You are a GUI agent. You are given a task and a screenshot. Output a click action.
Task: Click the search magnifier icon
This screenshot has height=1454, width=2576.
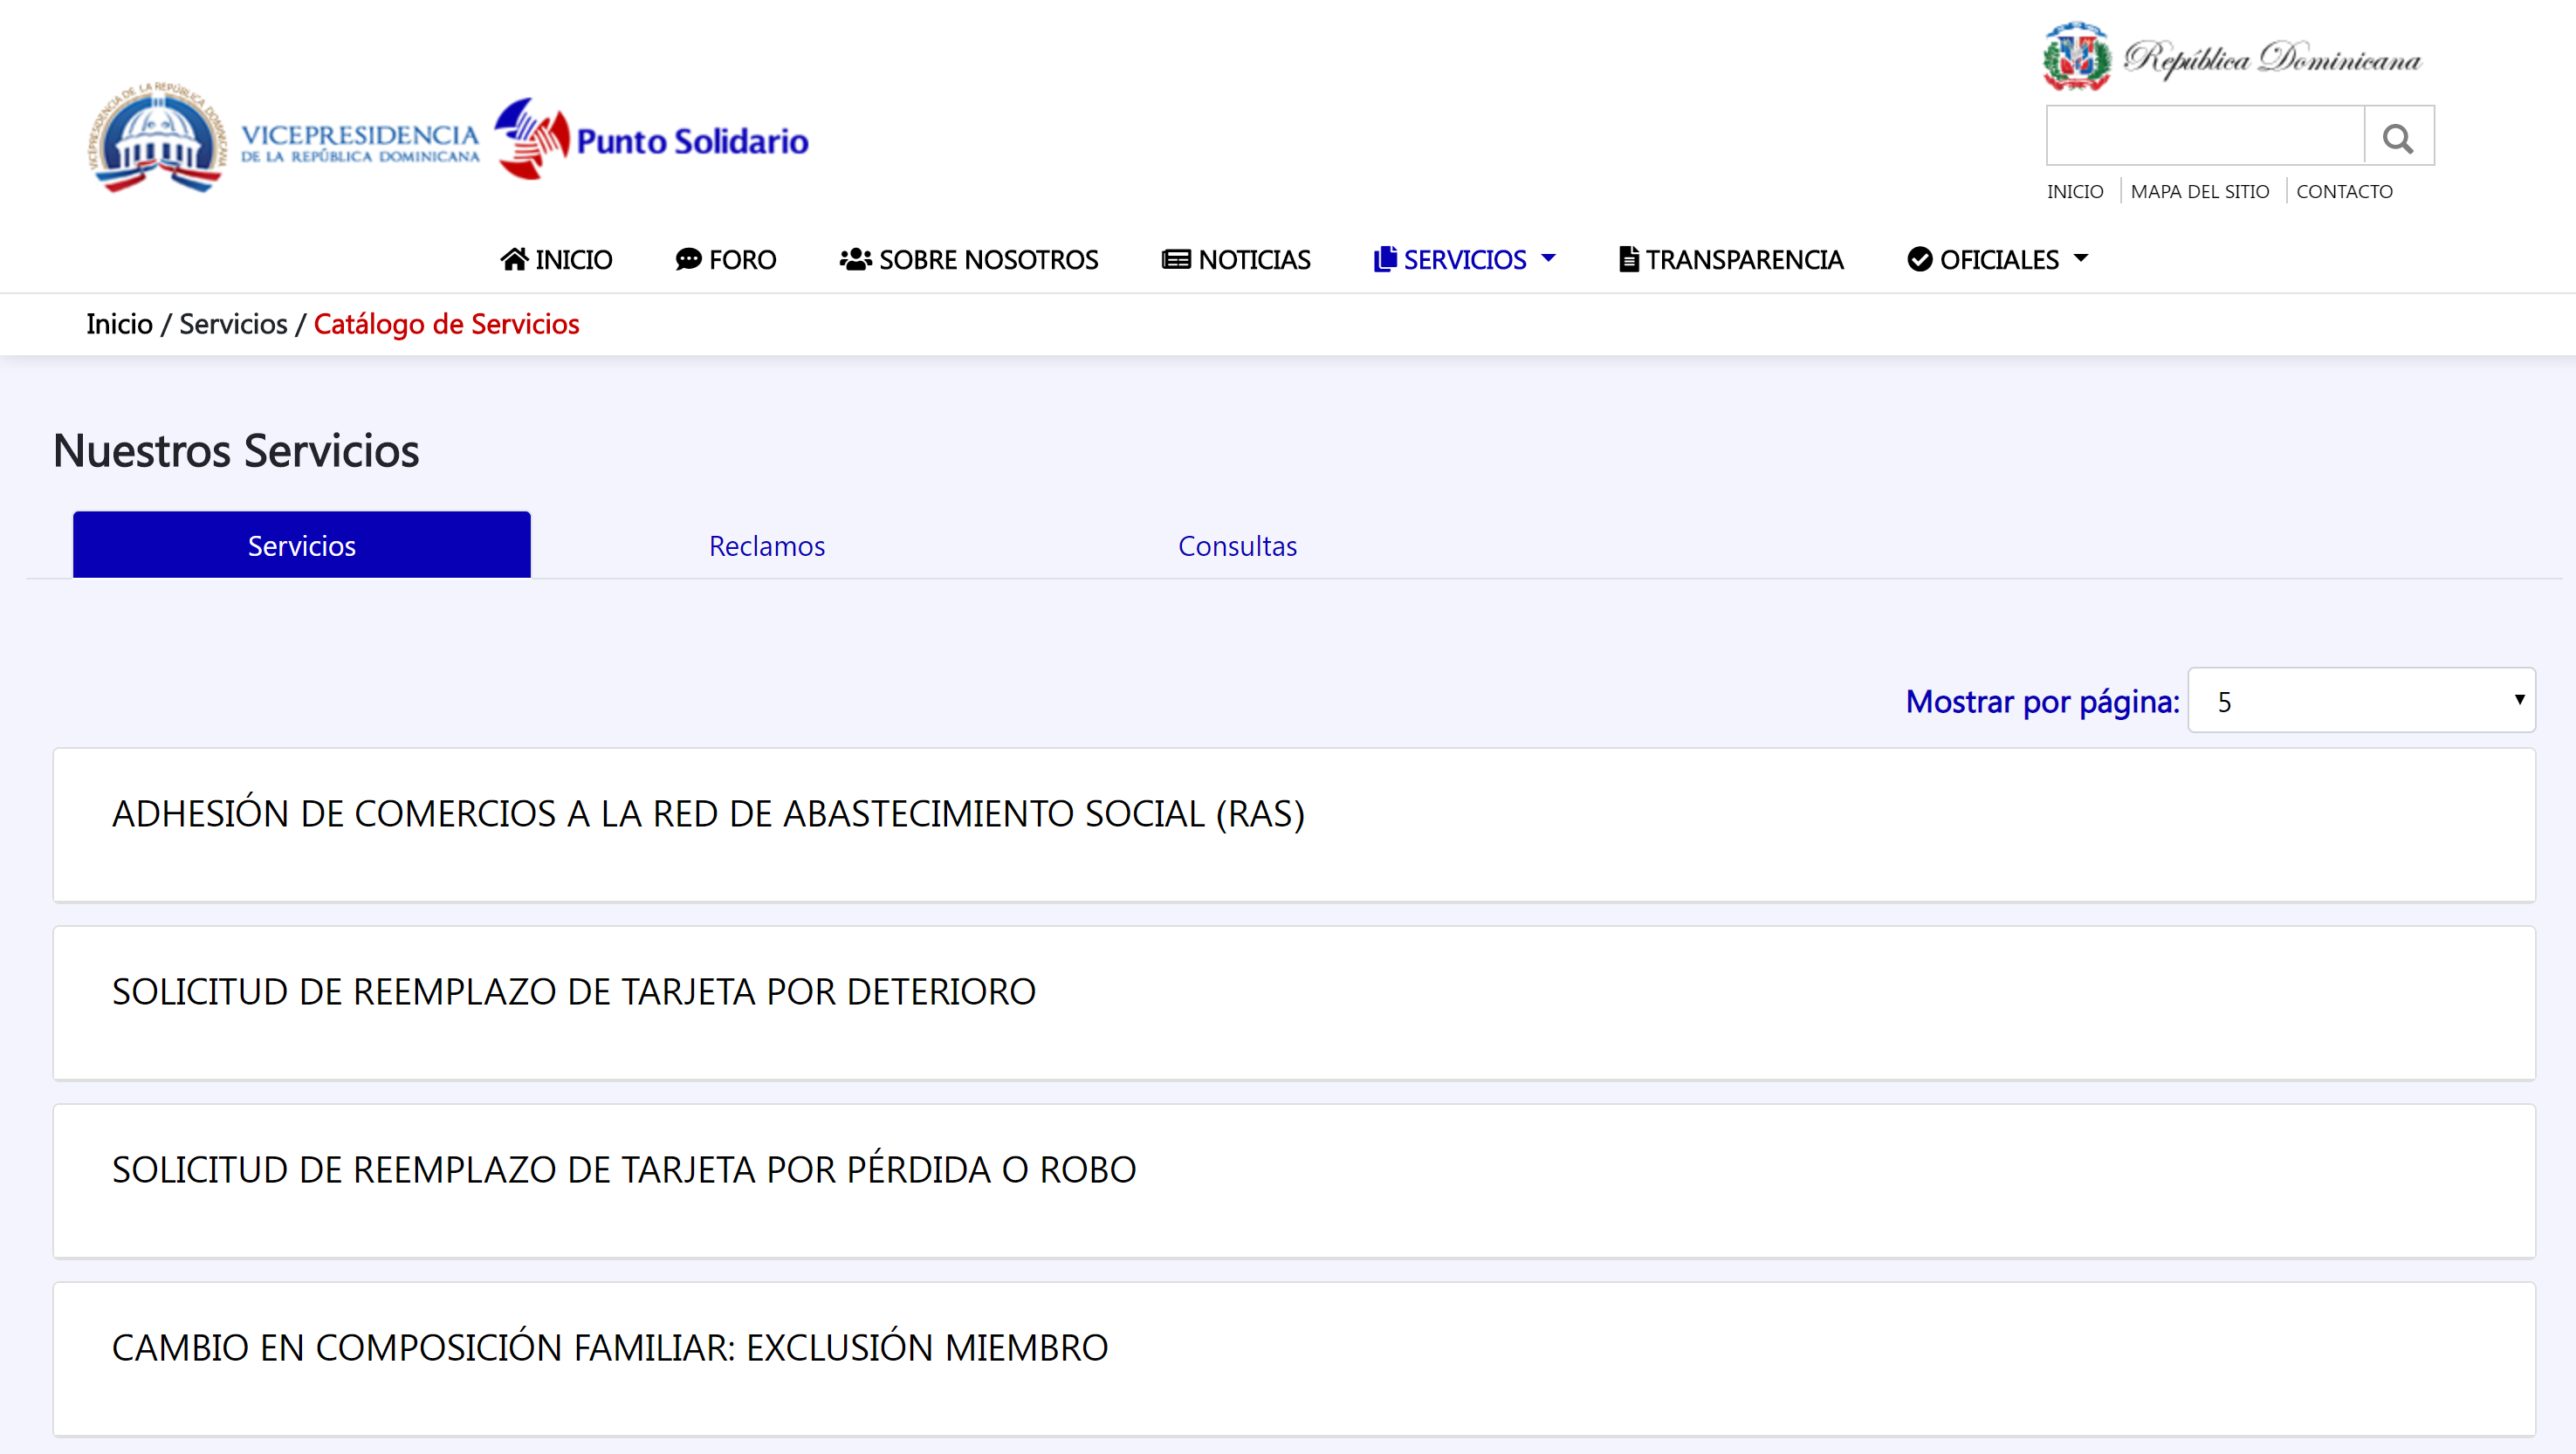point(2398,137)
